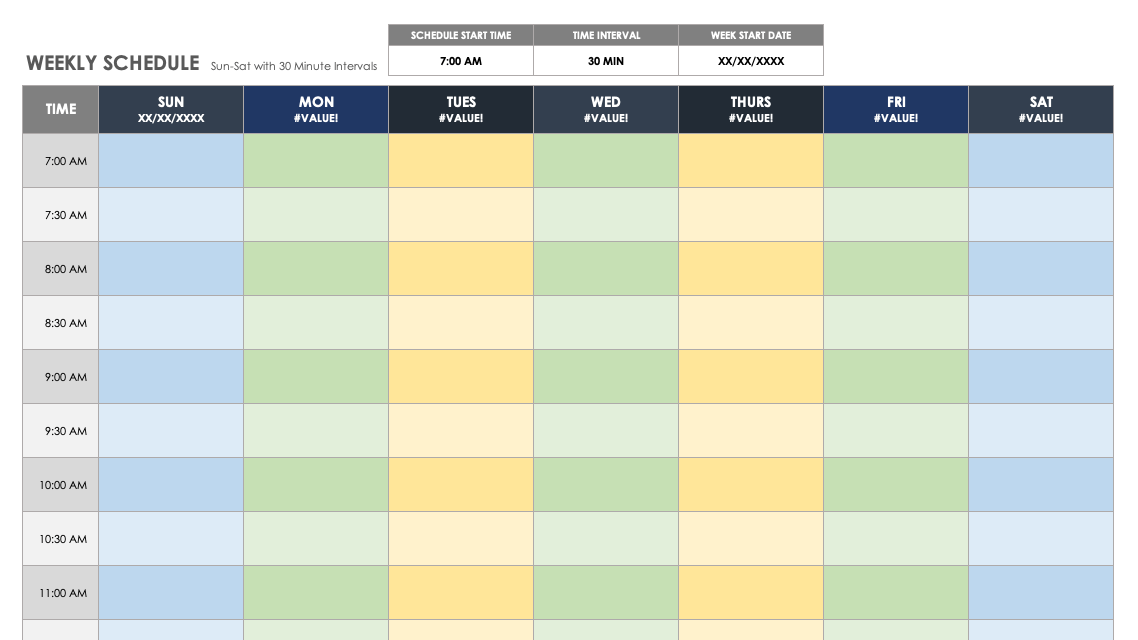Screen dimensions: 1138x640
Task: Select the SUN column header
Action: click(x=171, y=109)
